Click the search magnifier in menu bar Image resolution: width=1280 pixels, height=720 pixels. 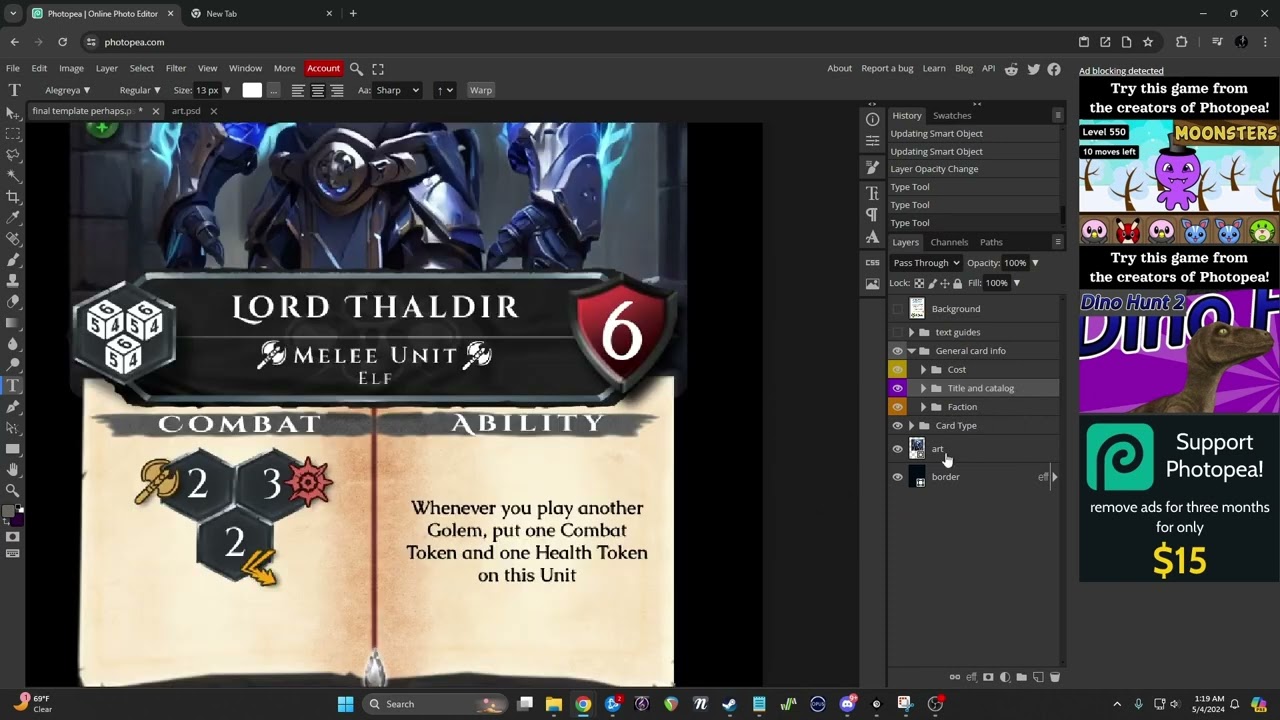[356, 68]
